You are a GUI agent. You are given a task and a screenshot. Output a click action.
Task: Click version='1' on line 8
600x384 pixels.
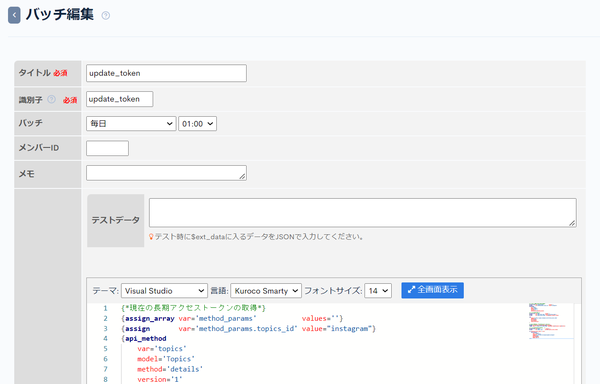coord(160,379)
